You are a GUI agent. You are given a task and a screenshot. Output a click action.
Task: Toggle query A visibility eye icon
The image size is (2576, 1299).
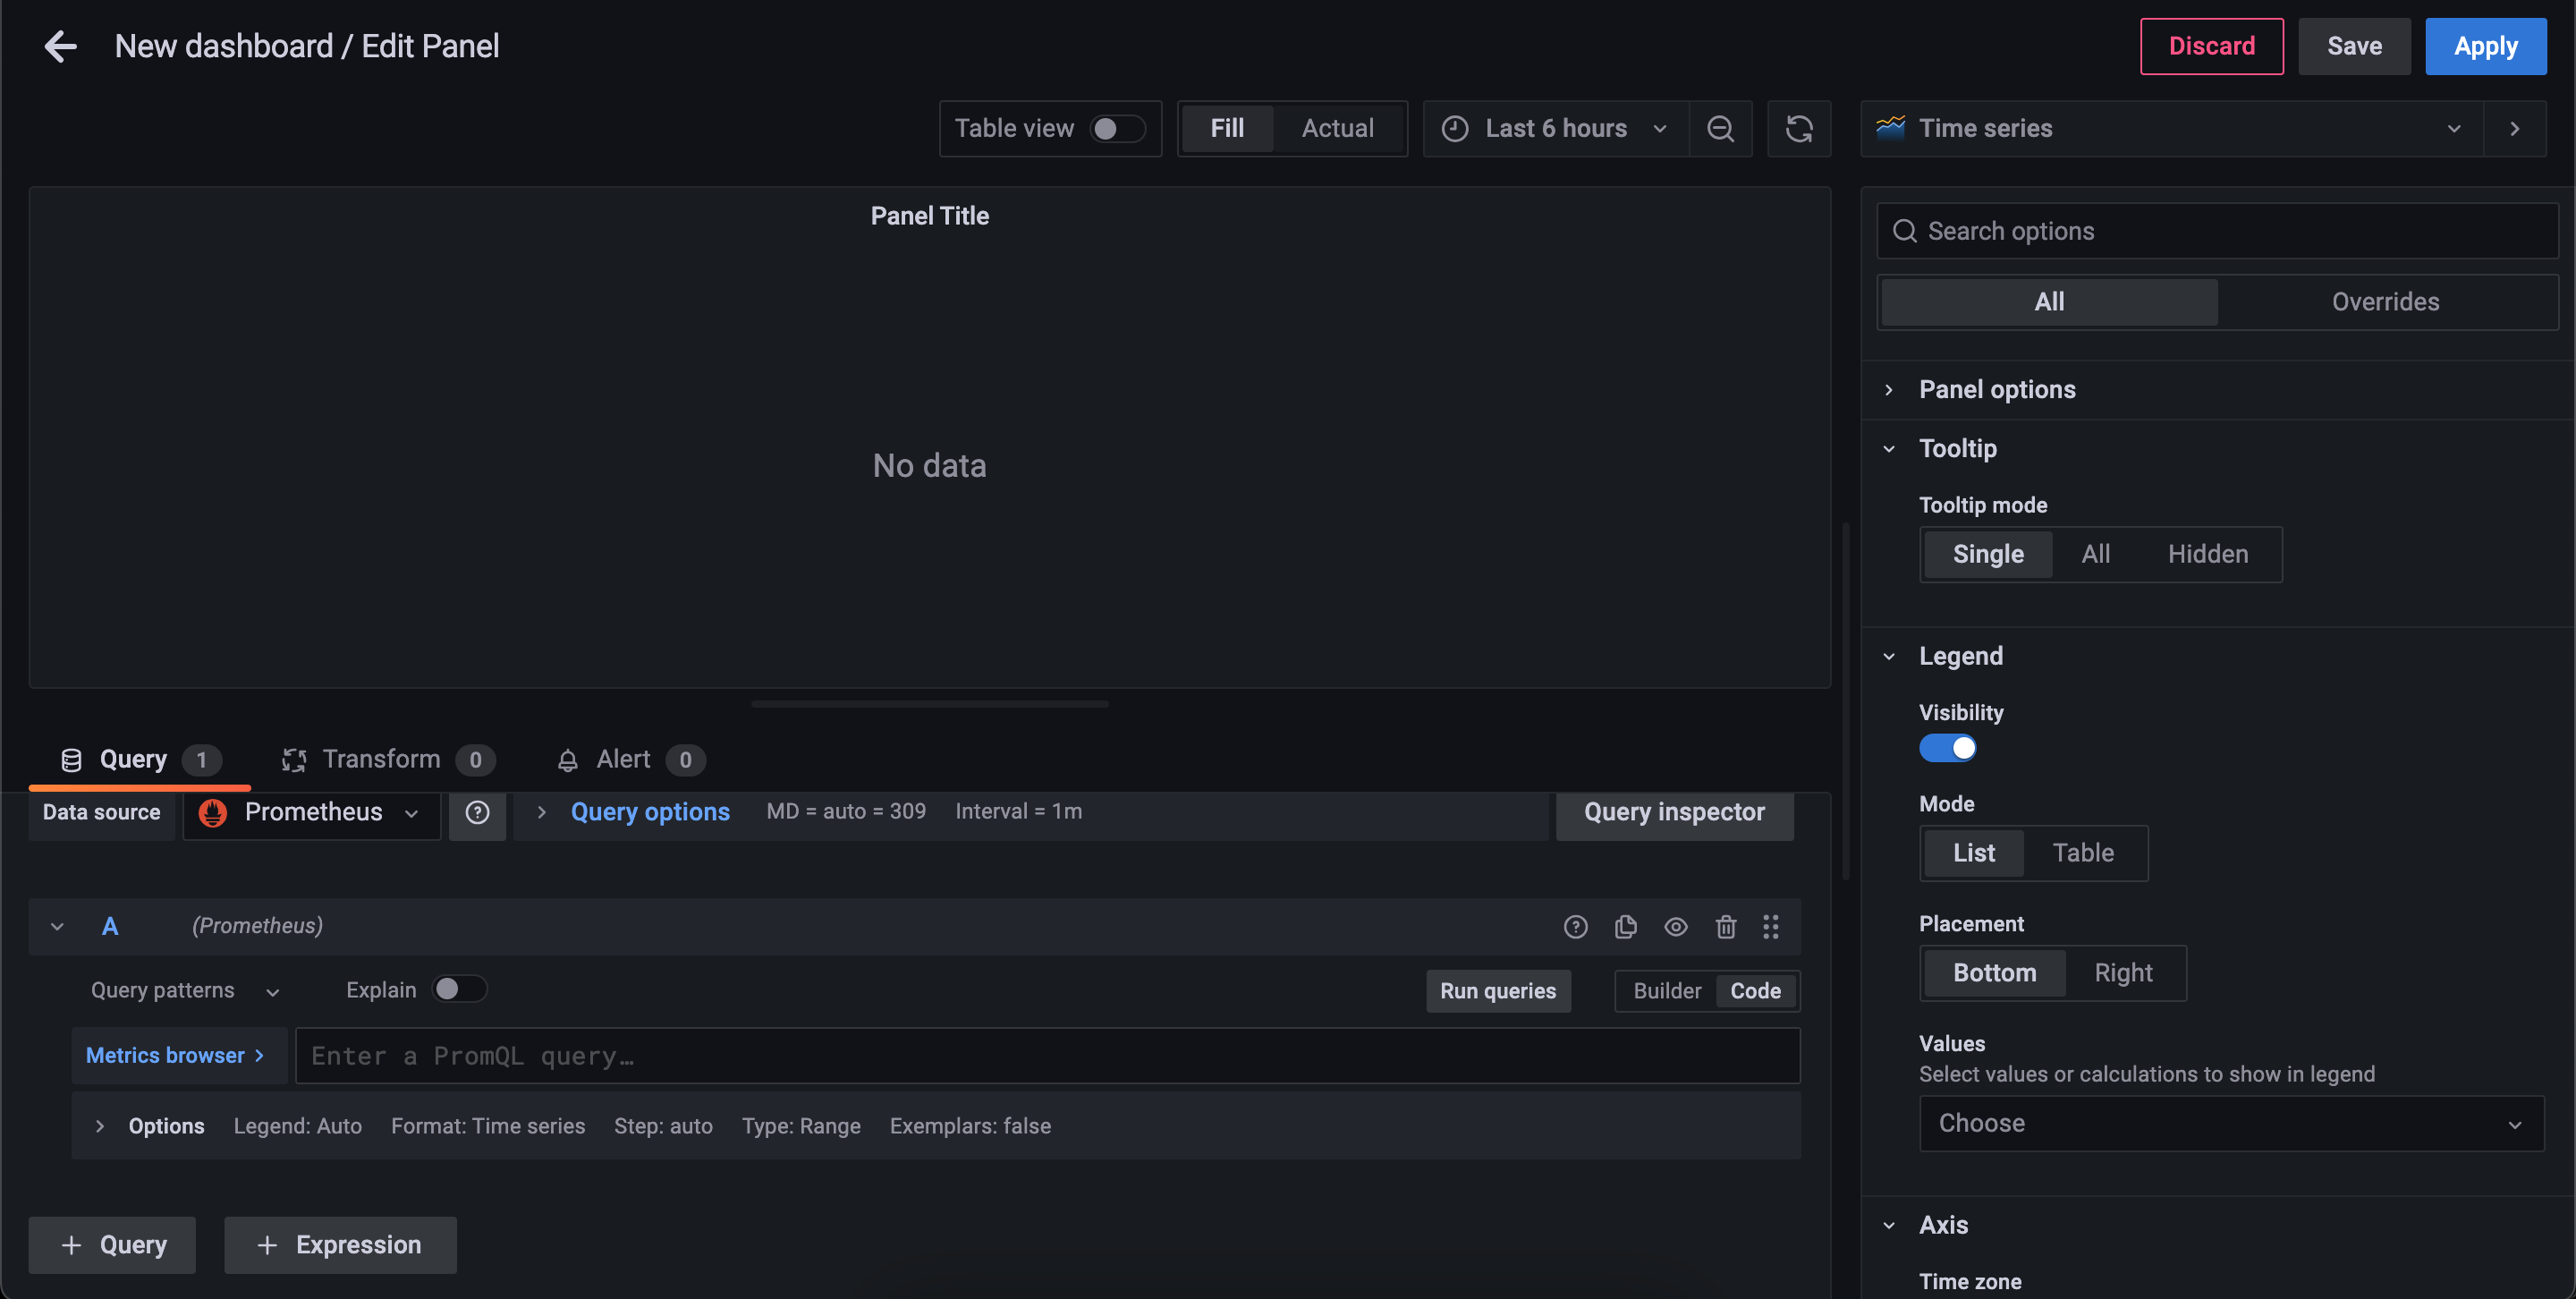tap(1676, 926)
